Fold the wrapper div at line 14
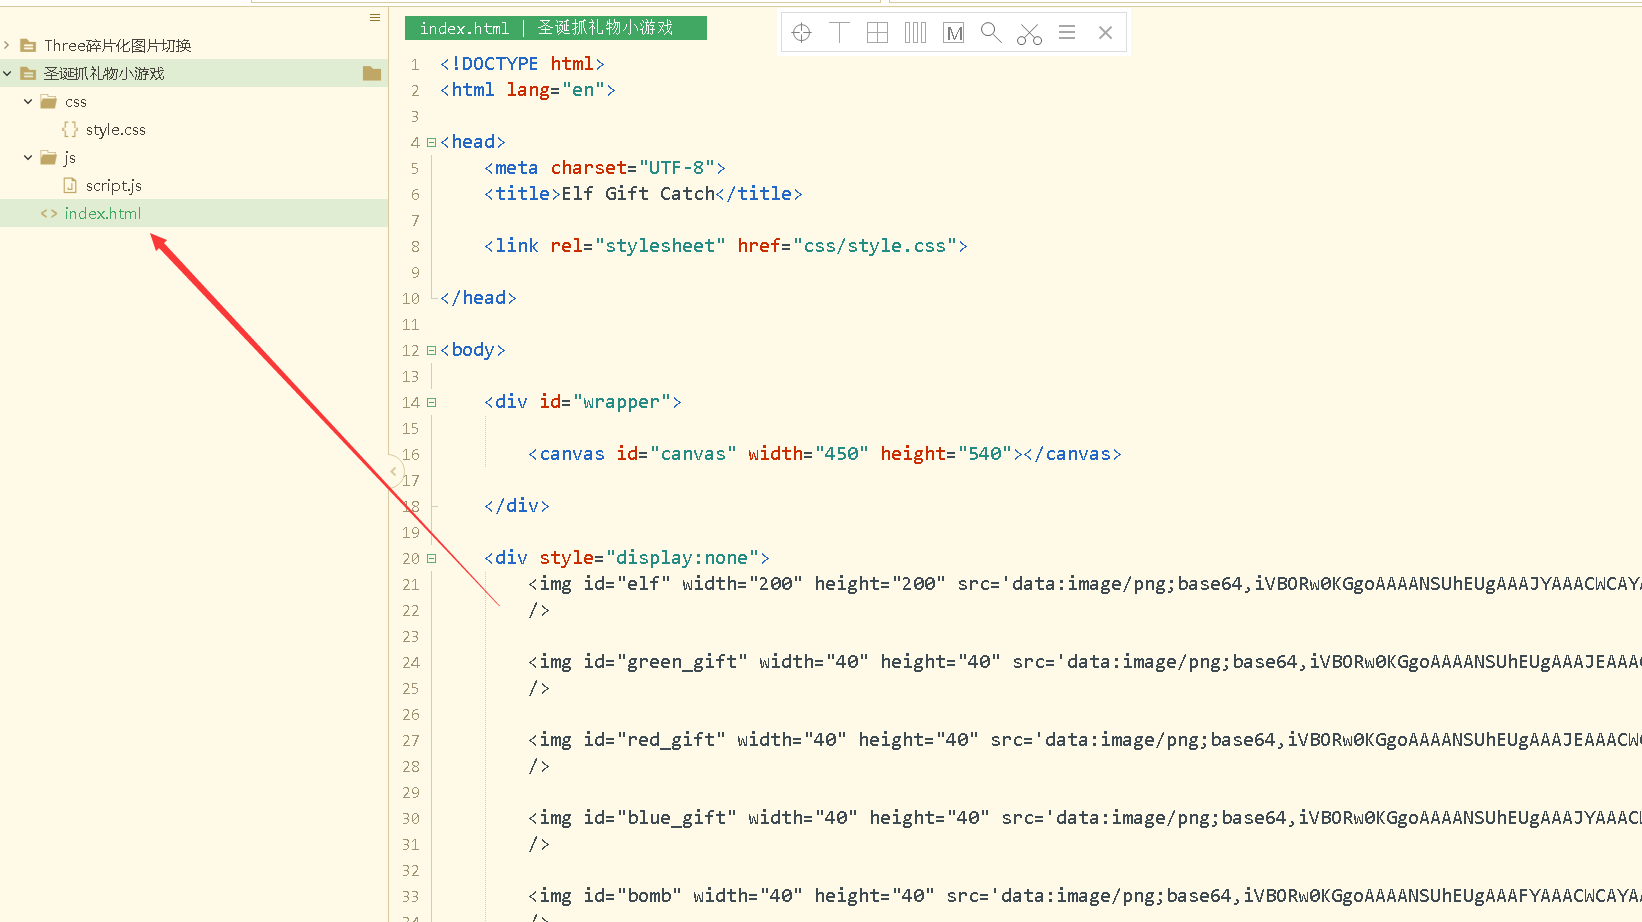This screenshot has height=922, width=1642. pyautogui.click(x=432, y=402)
